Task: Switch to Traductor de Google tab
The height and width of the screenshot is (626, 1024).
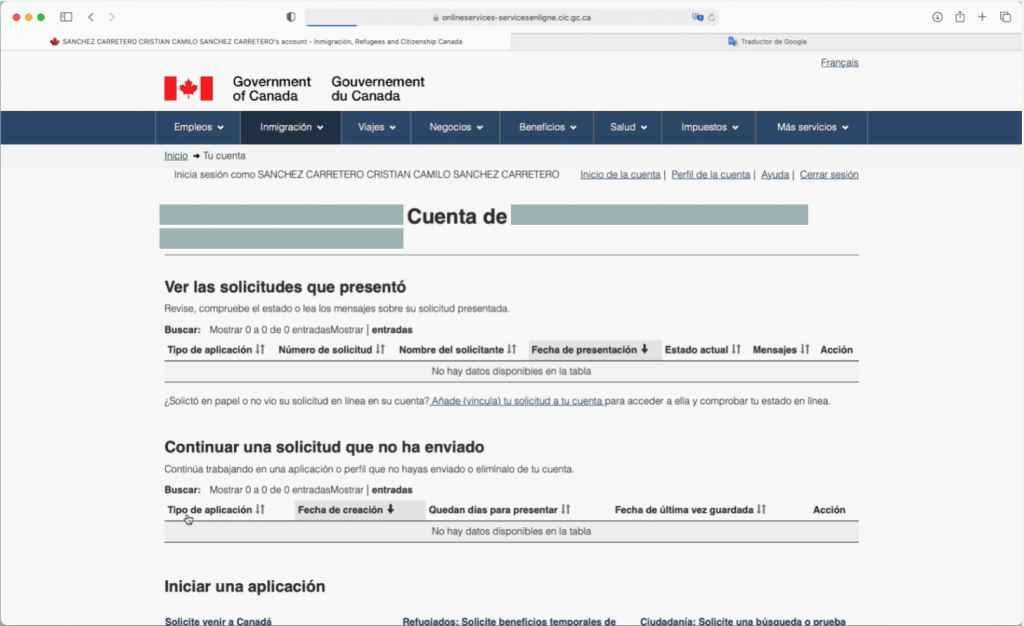Action: click(767, 42)
